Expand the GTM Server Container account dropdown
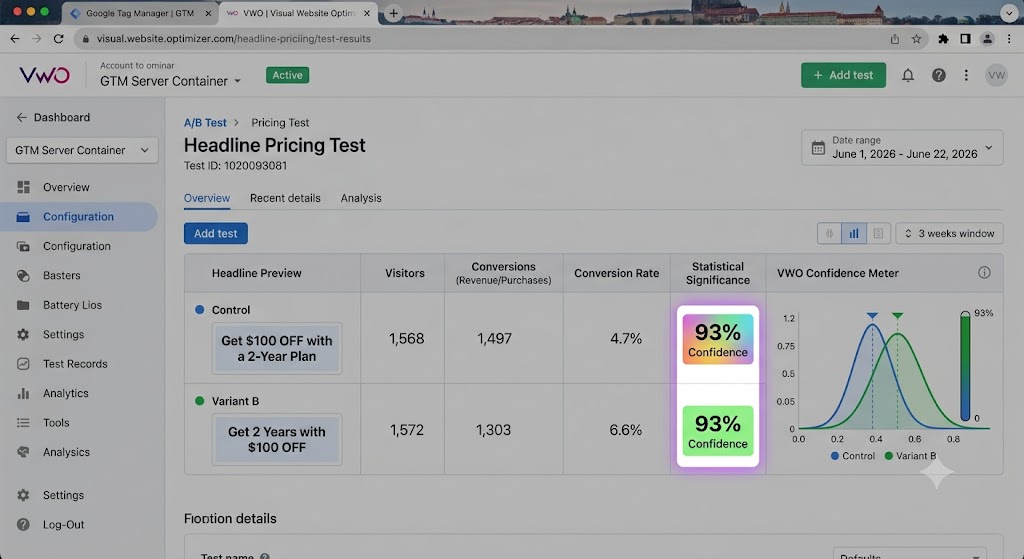Image resolution: width=1024 pixels, height=559 pixels. click(170, 81)
